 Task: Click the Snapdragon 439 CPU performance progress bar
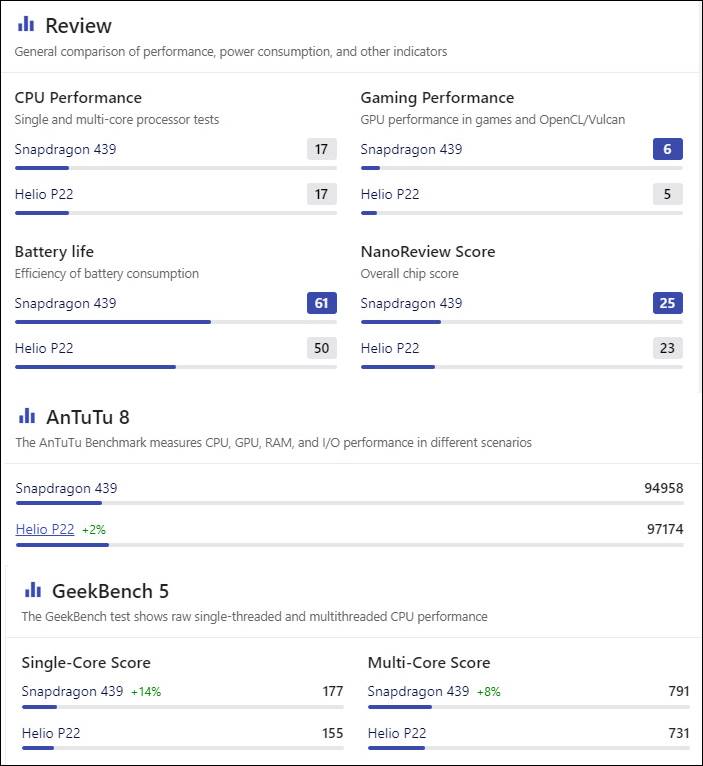(x=175, y=168)
